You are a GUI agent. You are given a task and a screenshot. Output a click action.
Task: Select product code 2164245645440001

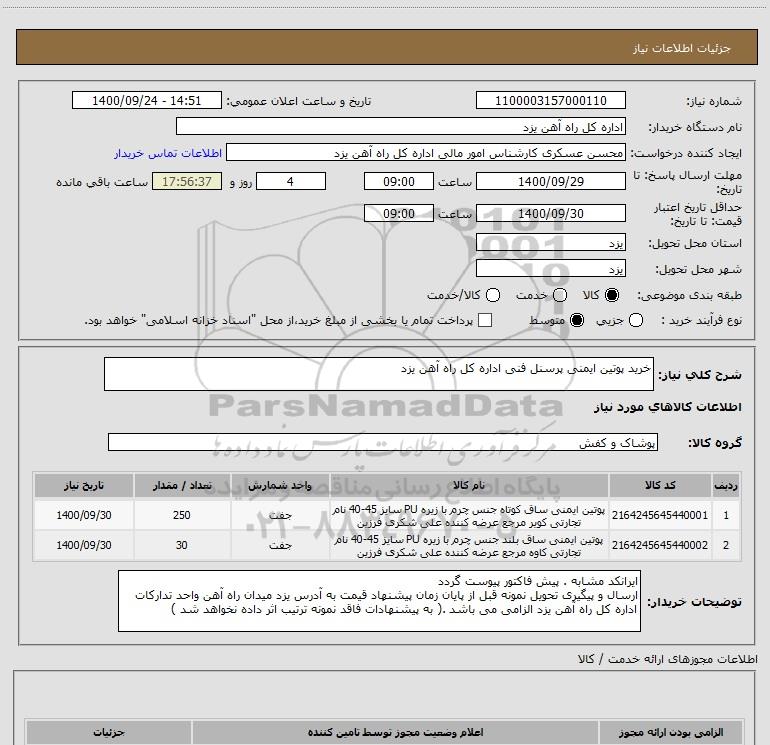660,515
